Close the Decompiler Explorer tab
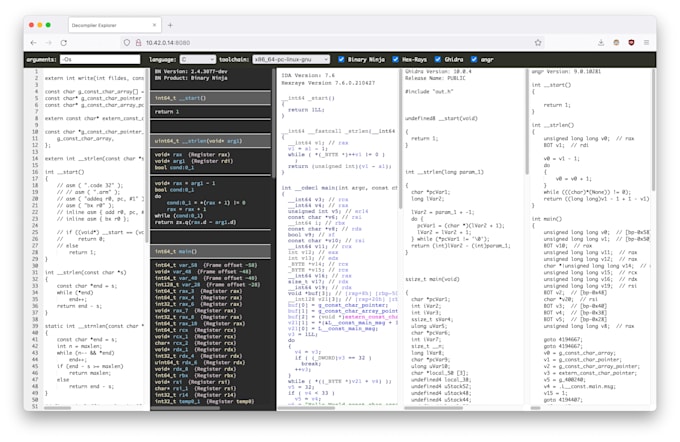This screenshot has width=680, height=442. click(154, 25)
